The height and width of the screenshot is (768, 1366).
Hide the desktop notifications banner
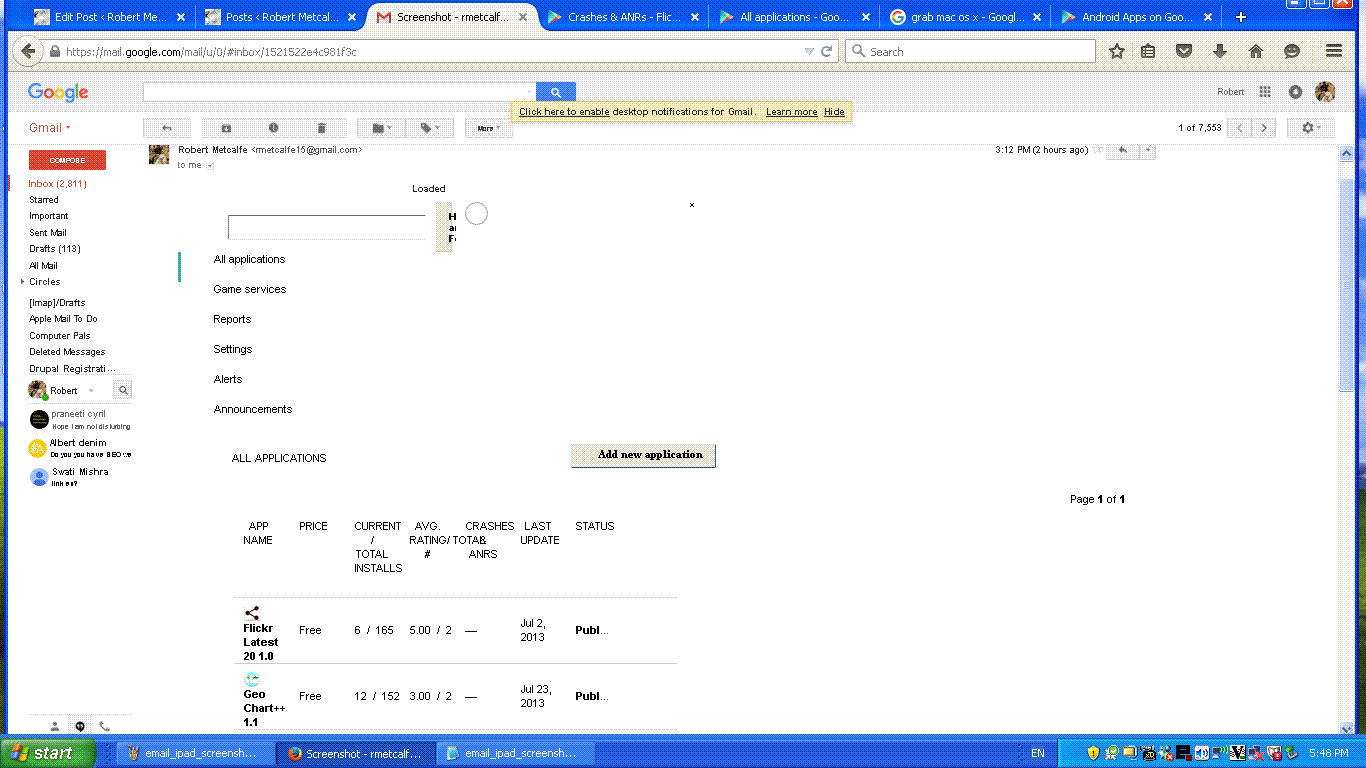pos(834,112)
